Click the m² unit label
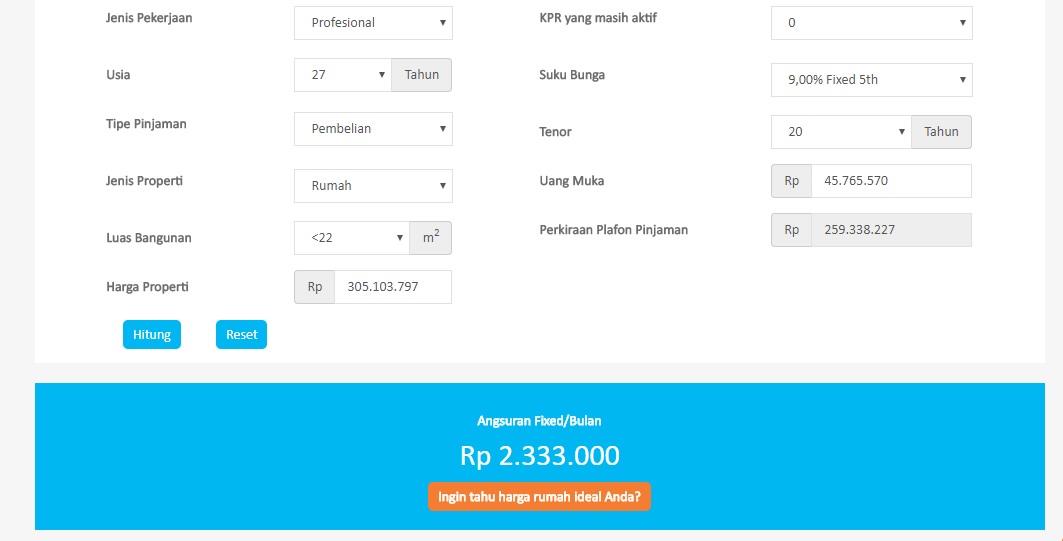 [430, 238]
